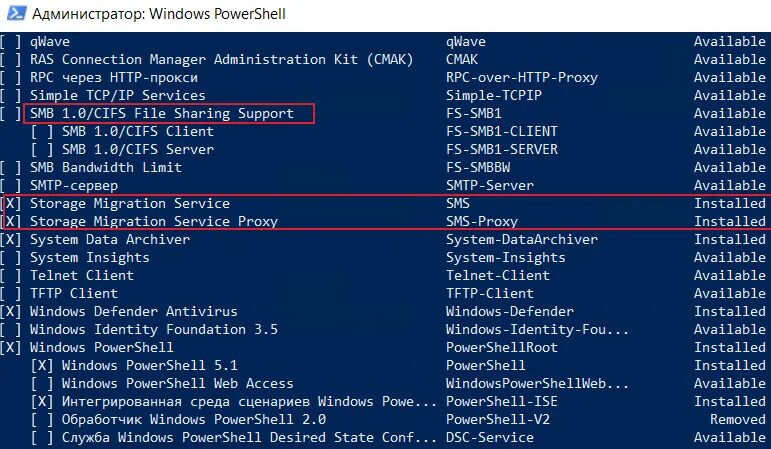The width and height of the screenshot is (771, 449).
Task: Click the highlighted SMB 1.0/CIFS File Sharing Support text
Action: [162, 114]
